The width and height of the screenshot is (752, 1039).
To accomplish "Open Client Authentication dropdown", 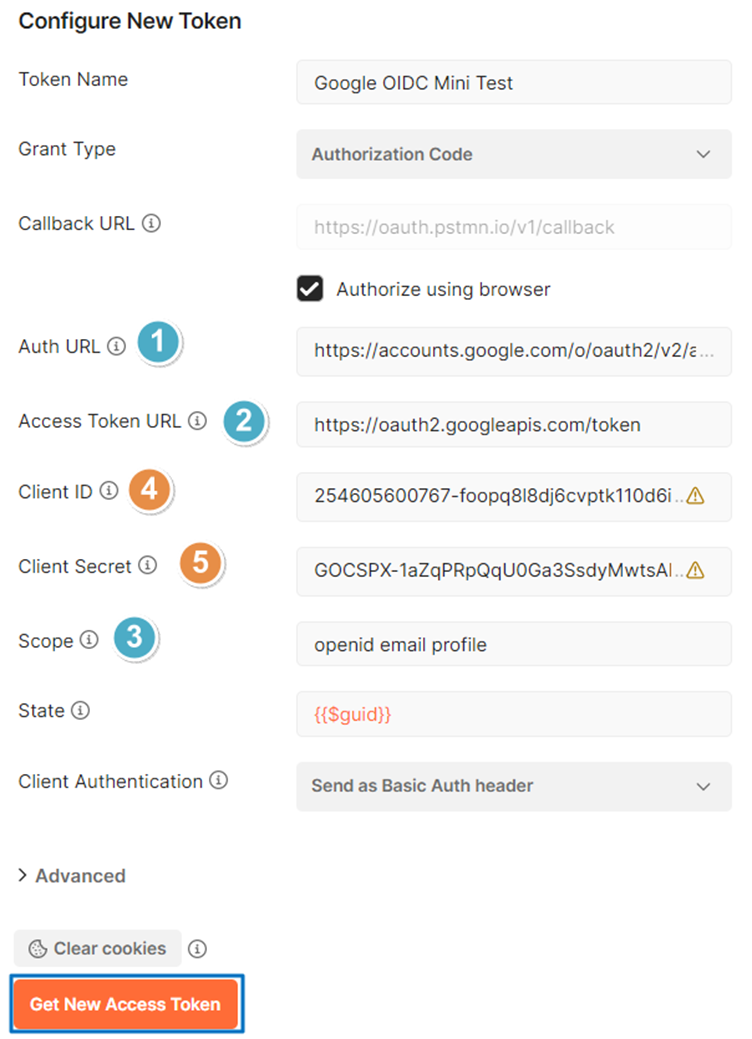I will coord(513,786).
